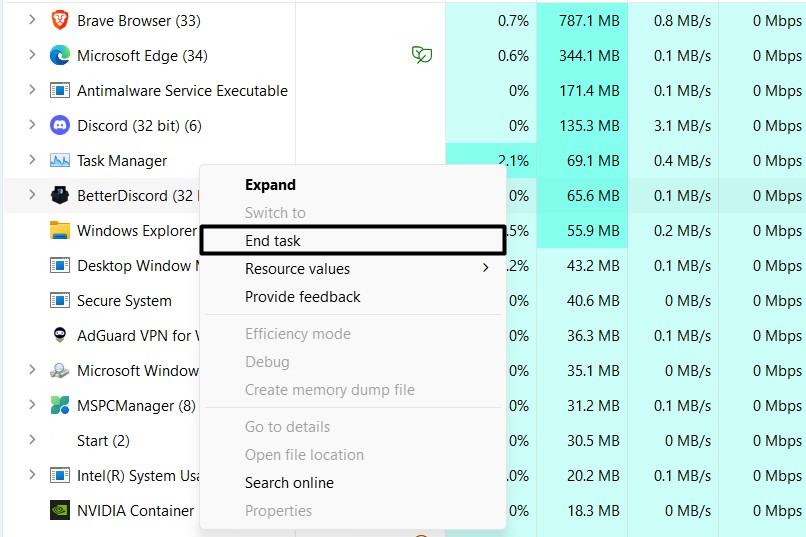Expand the Brave Browser process group
The height and width of the screenshot is (537, 806).
pyautogui.click(x=32, y=21)
